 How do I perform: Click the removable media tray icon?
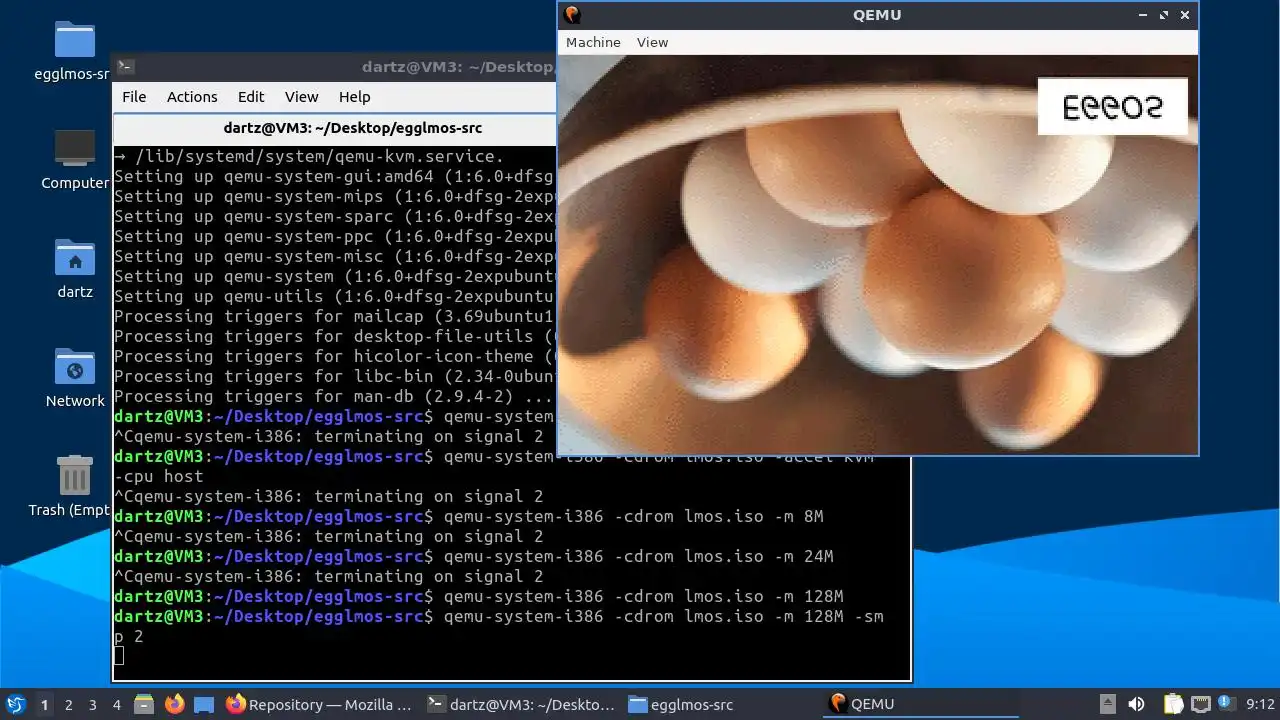1107,704
